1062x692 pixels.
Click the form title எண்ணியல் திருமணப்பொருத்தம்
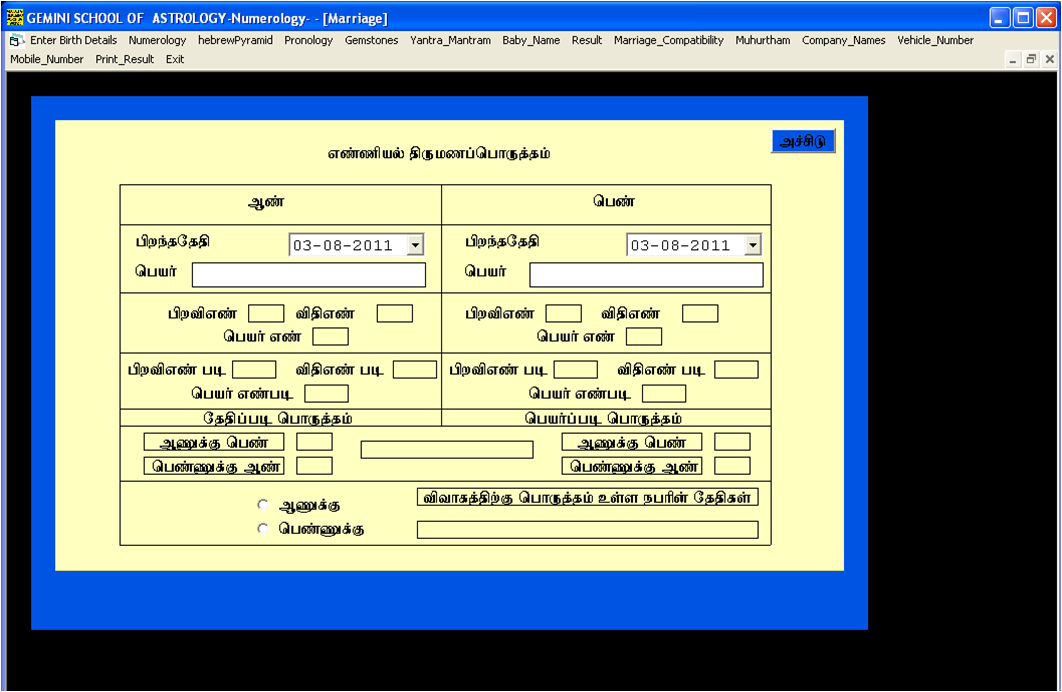(x=439, y=154)
